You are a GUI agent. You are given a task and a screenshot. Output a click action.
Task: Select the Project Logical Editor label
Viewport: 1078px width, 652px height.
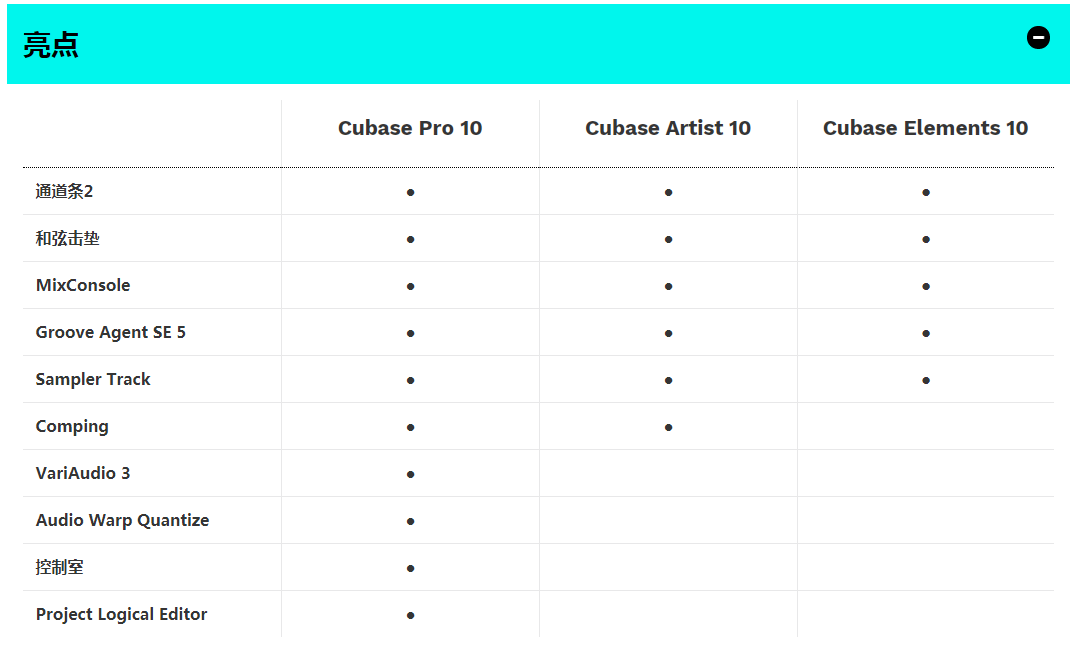pyautogui.click(x=121, y=614)
